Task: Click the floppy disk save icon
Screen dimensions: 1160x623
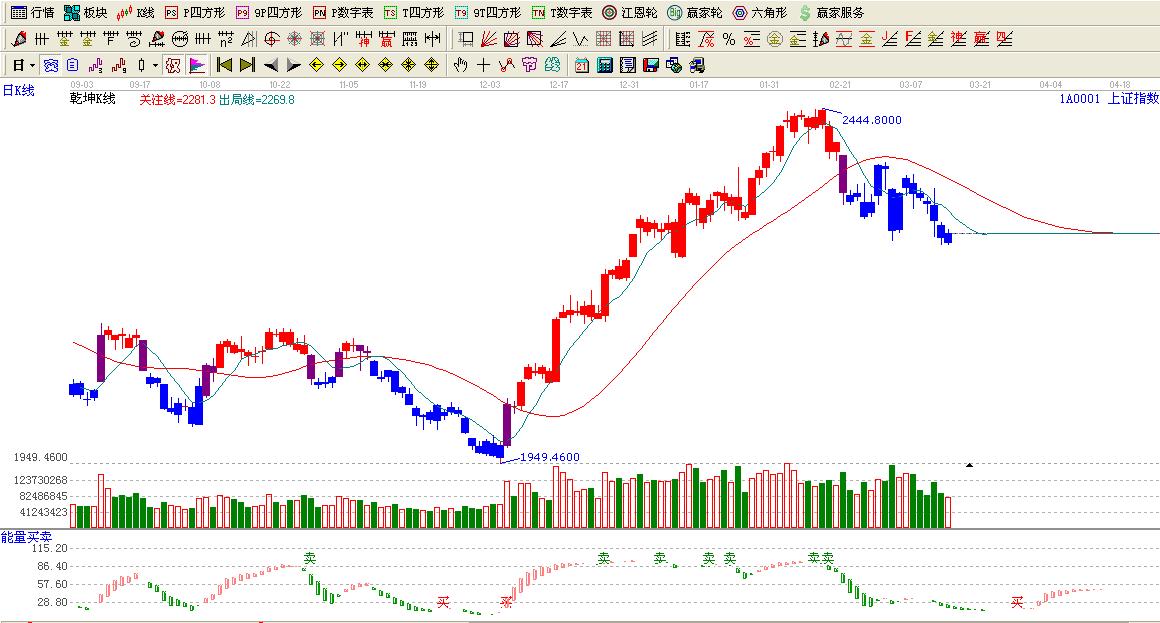Action: pos(650,65)
